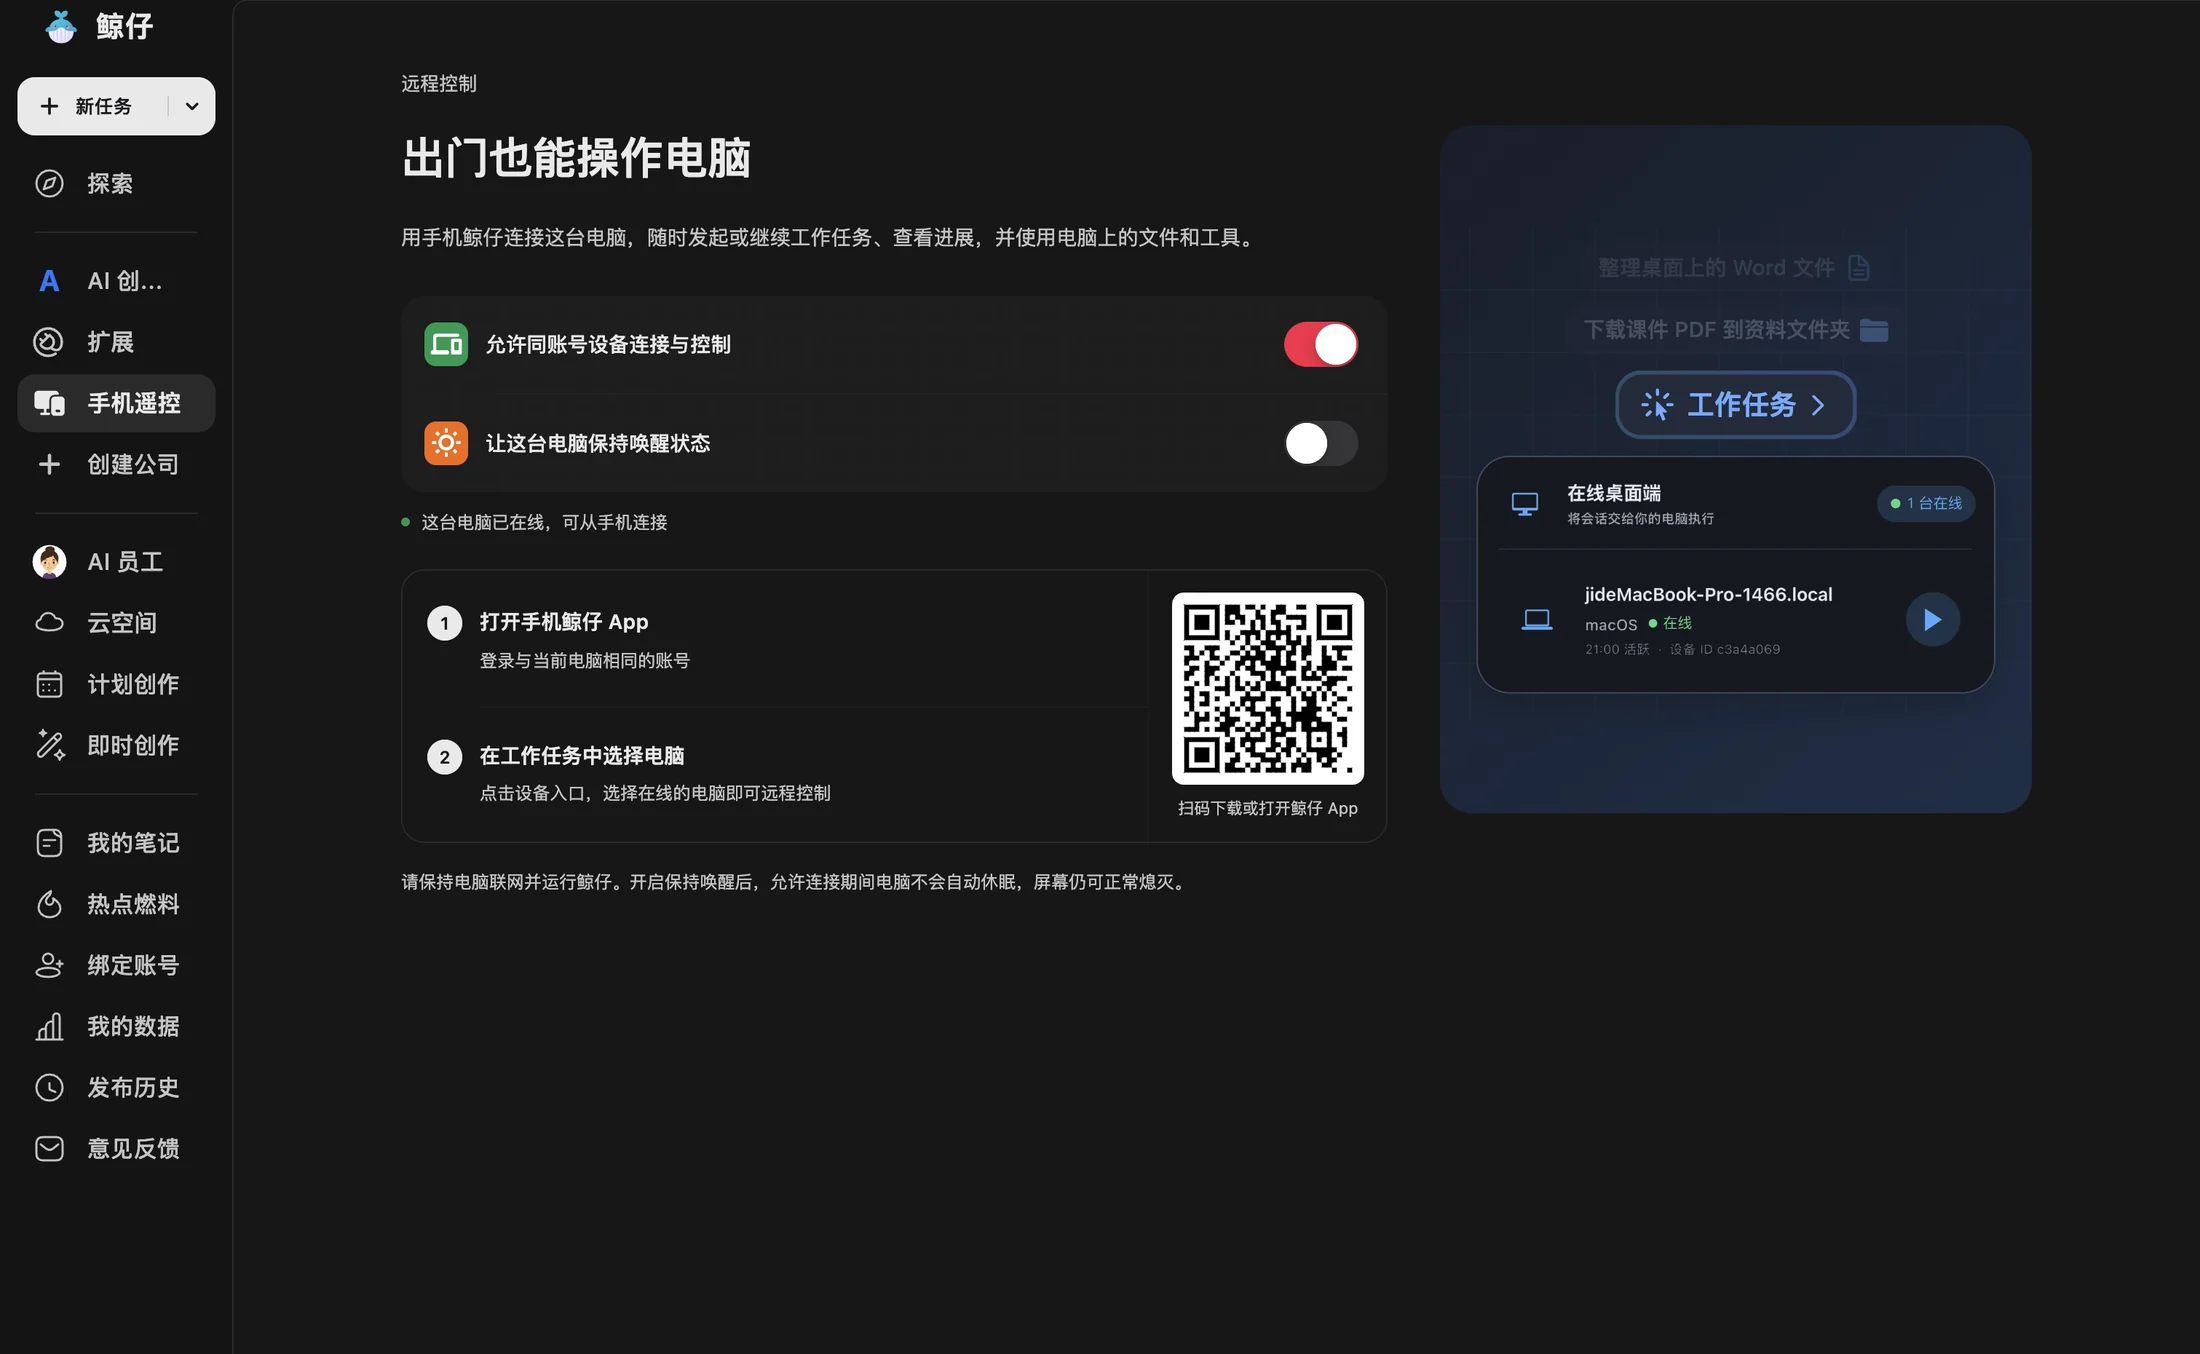Disable 允许同账号设备连接与控制 switch

1321,344
